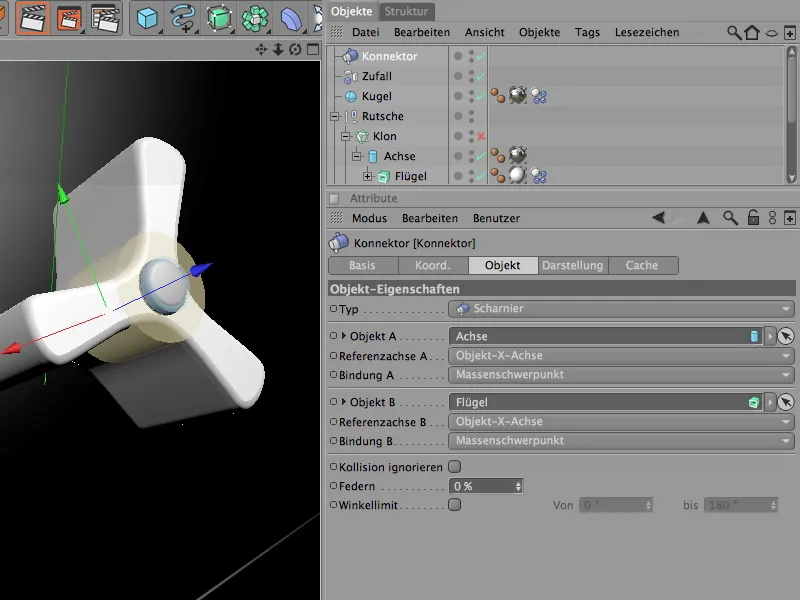
Task: Open the Bindung B dropdown
Action: pos(620,441)
